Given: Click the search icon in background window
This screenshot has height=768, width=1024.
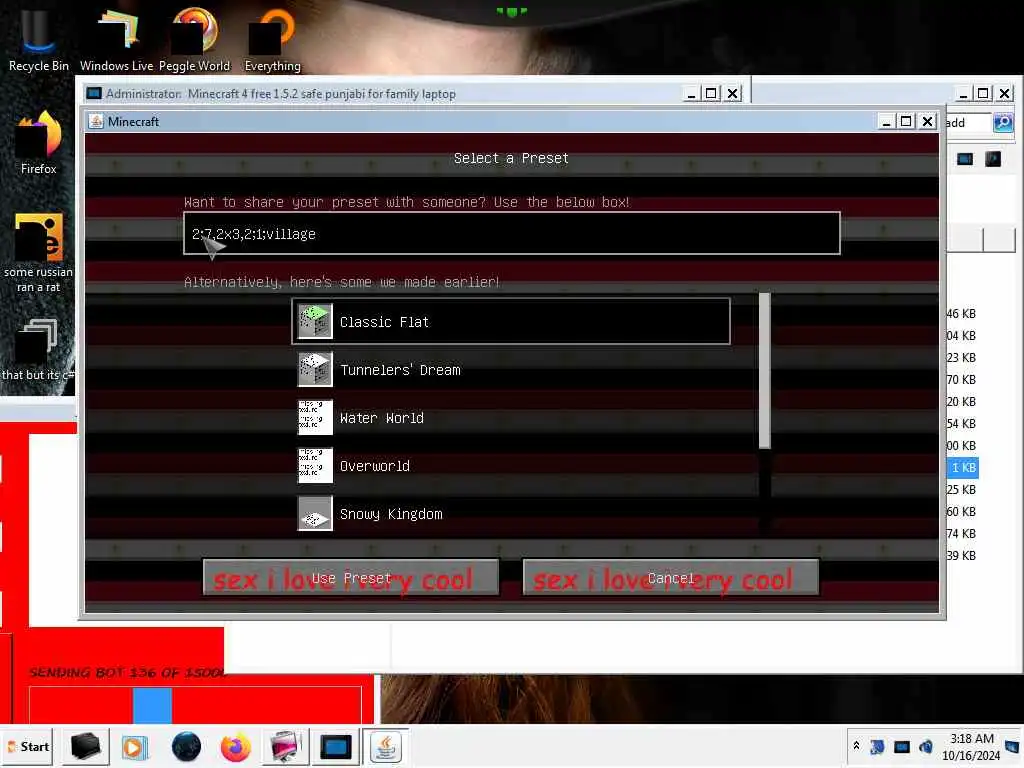Looking at the screenshot, I should (1003, 122).
